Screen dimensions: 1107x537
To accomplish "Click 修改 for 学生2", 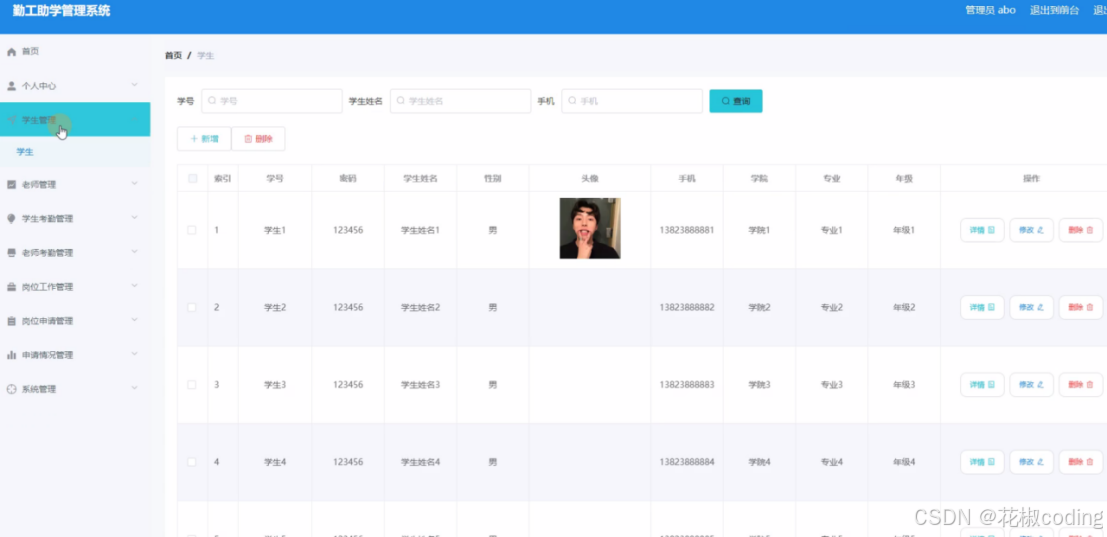I will click(1031, 308).
